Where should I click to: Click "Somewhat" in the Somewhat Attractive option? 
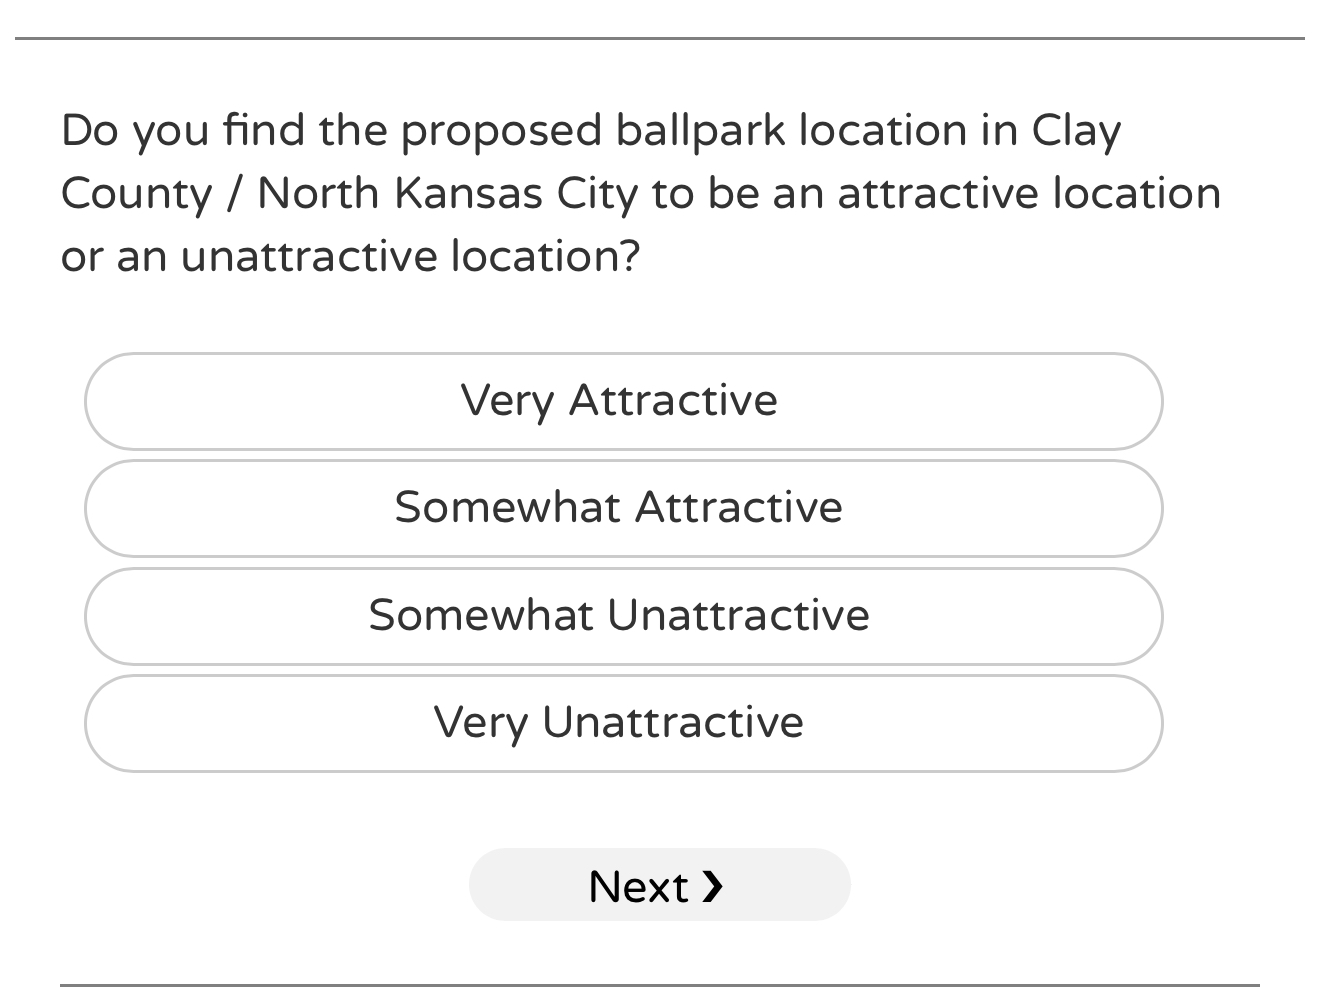pyautogui.click(x=507, y=508)
